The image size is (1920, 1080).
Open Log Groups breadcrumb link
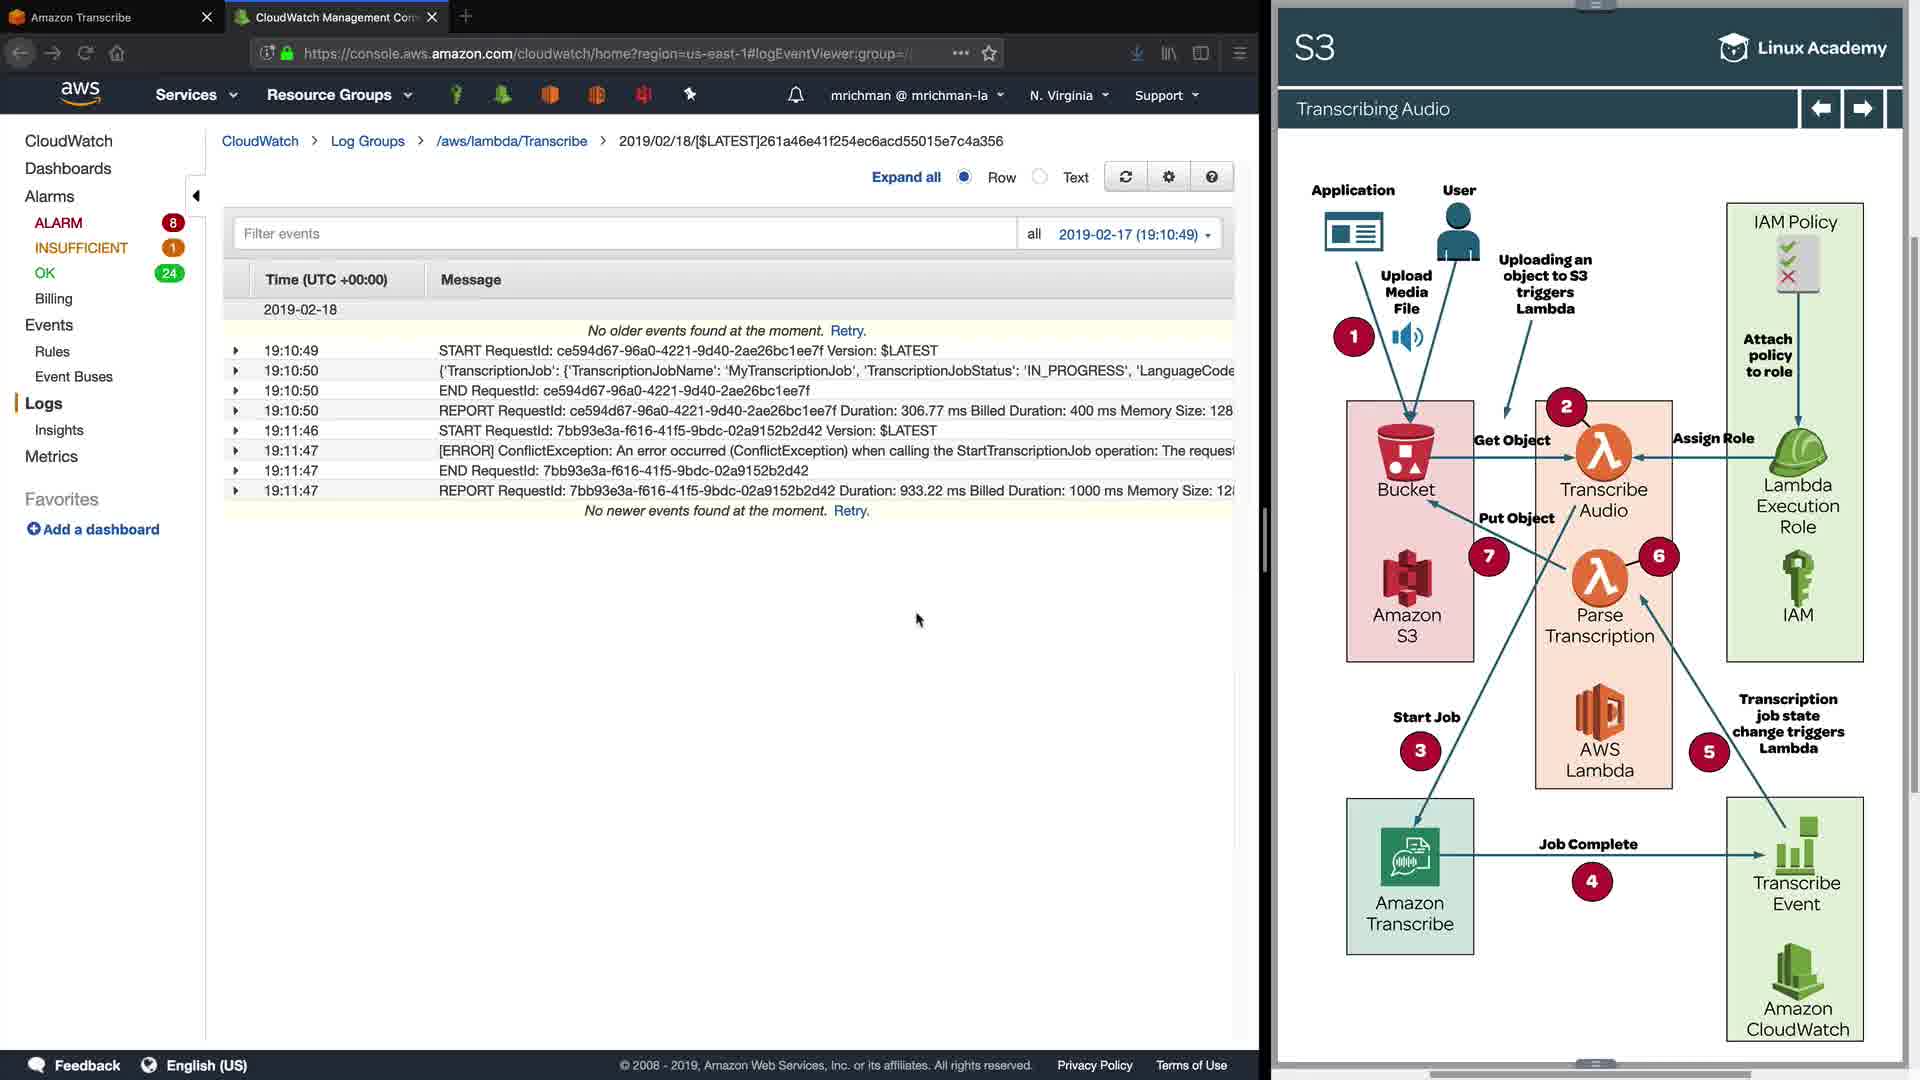367,141
